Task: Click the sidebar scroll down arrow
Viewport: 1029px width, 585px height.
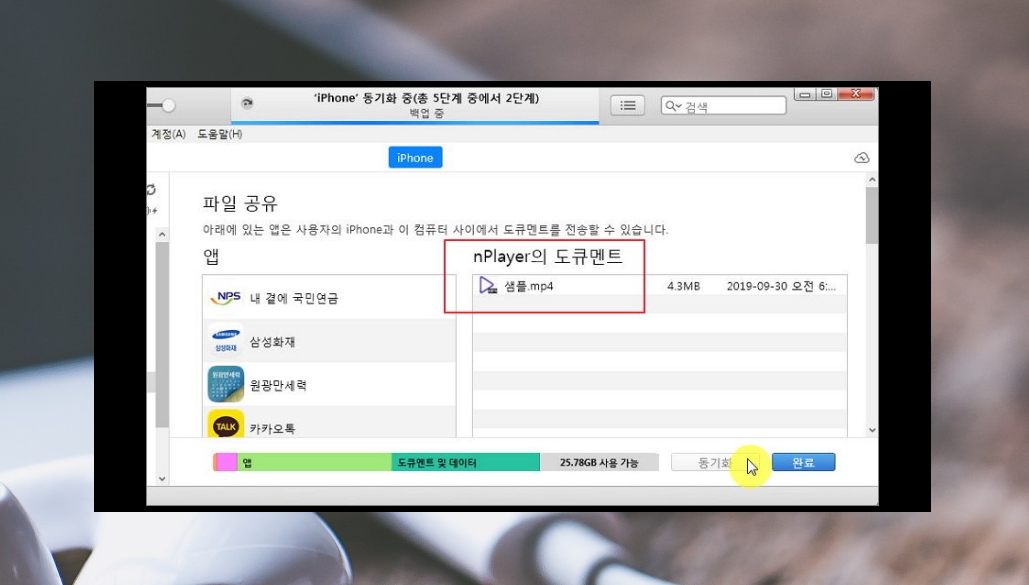Action: [x=162, y=479]
